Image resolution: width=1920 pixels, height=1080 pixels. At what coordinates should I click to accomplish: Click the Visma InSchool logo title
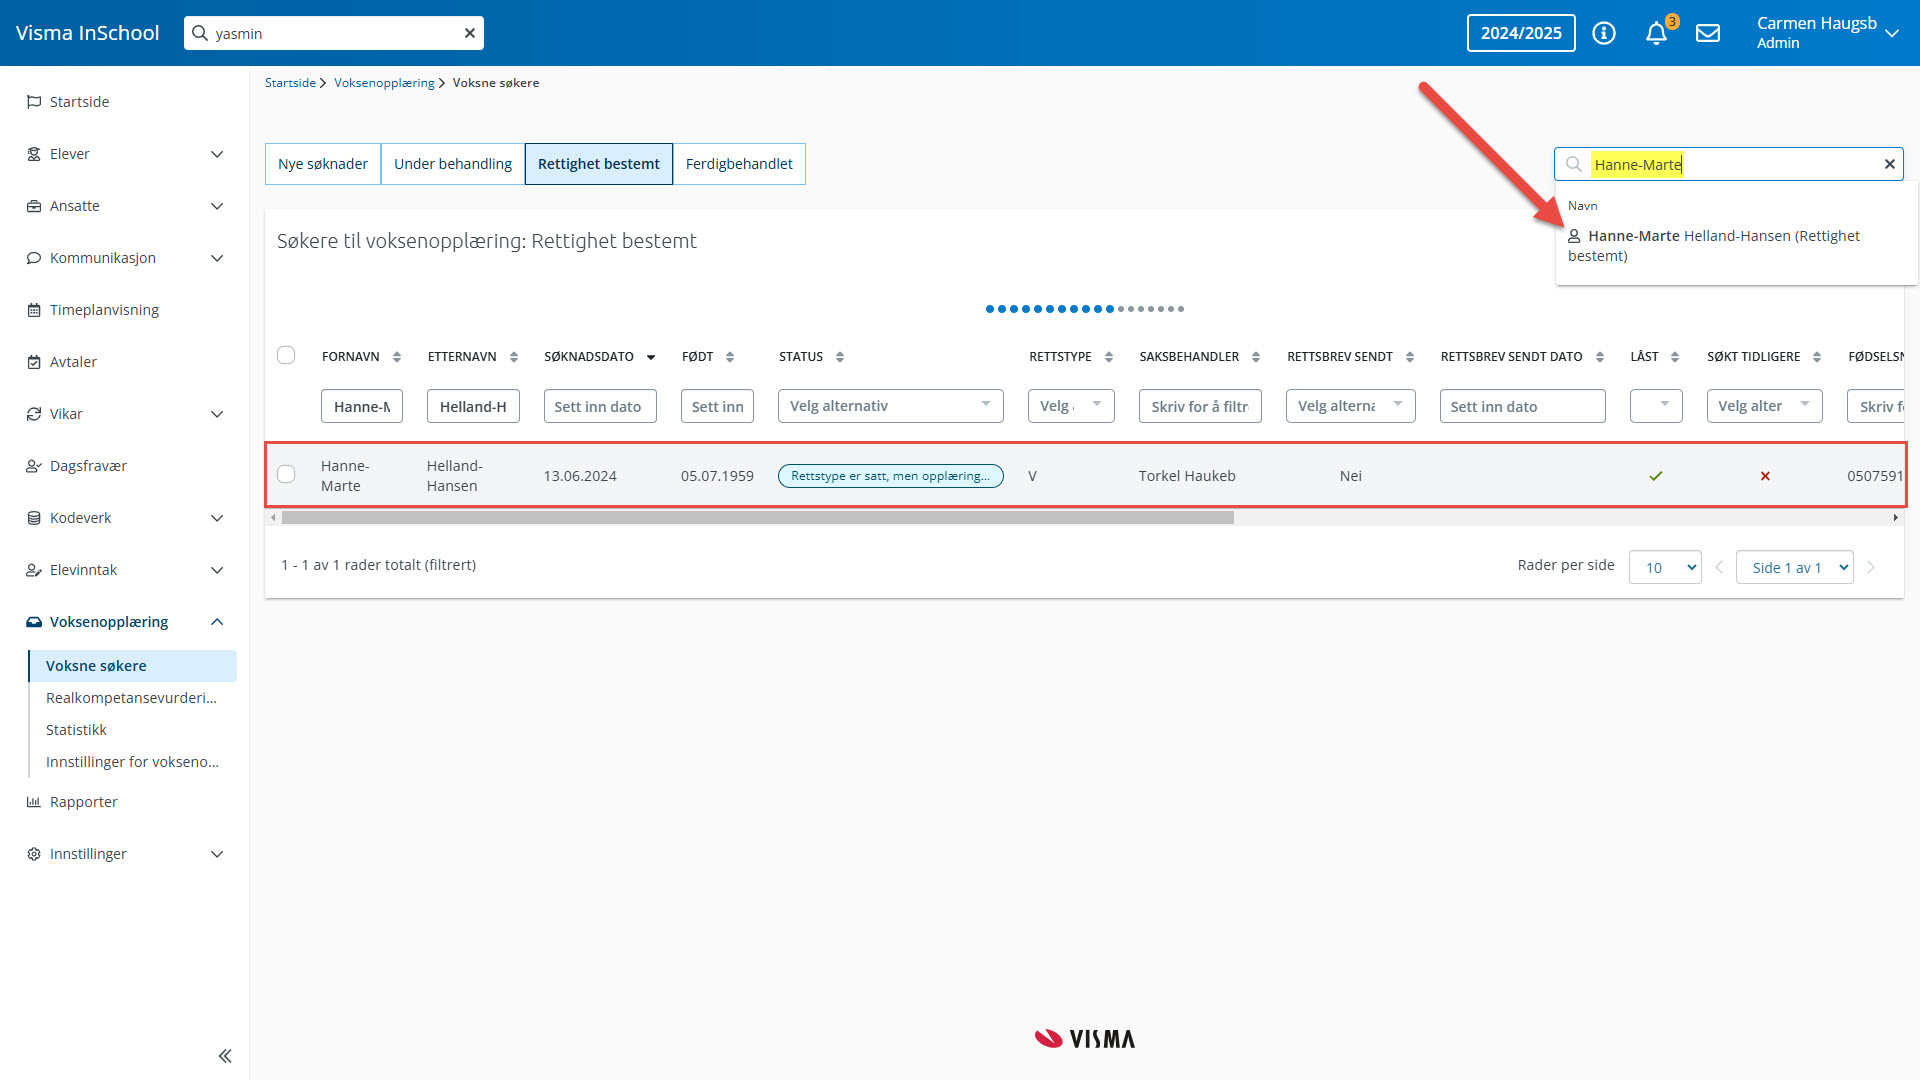[x=88, y=33]
